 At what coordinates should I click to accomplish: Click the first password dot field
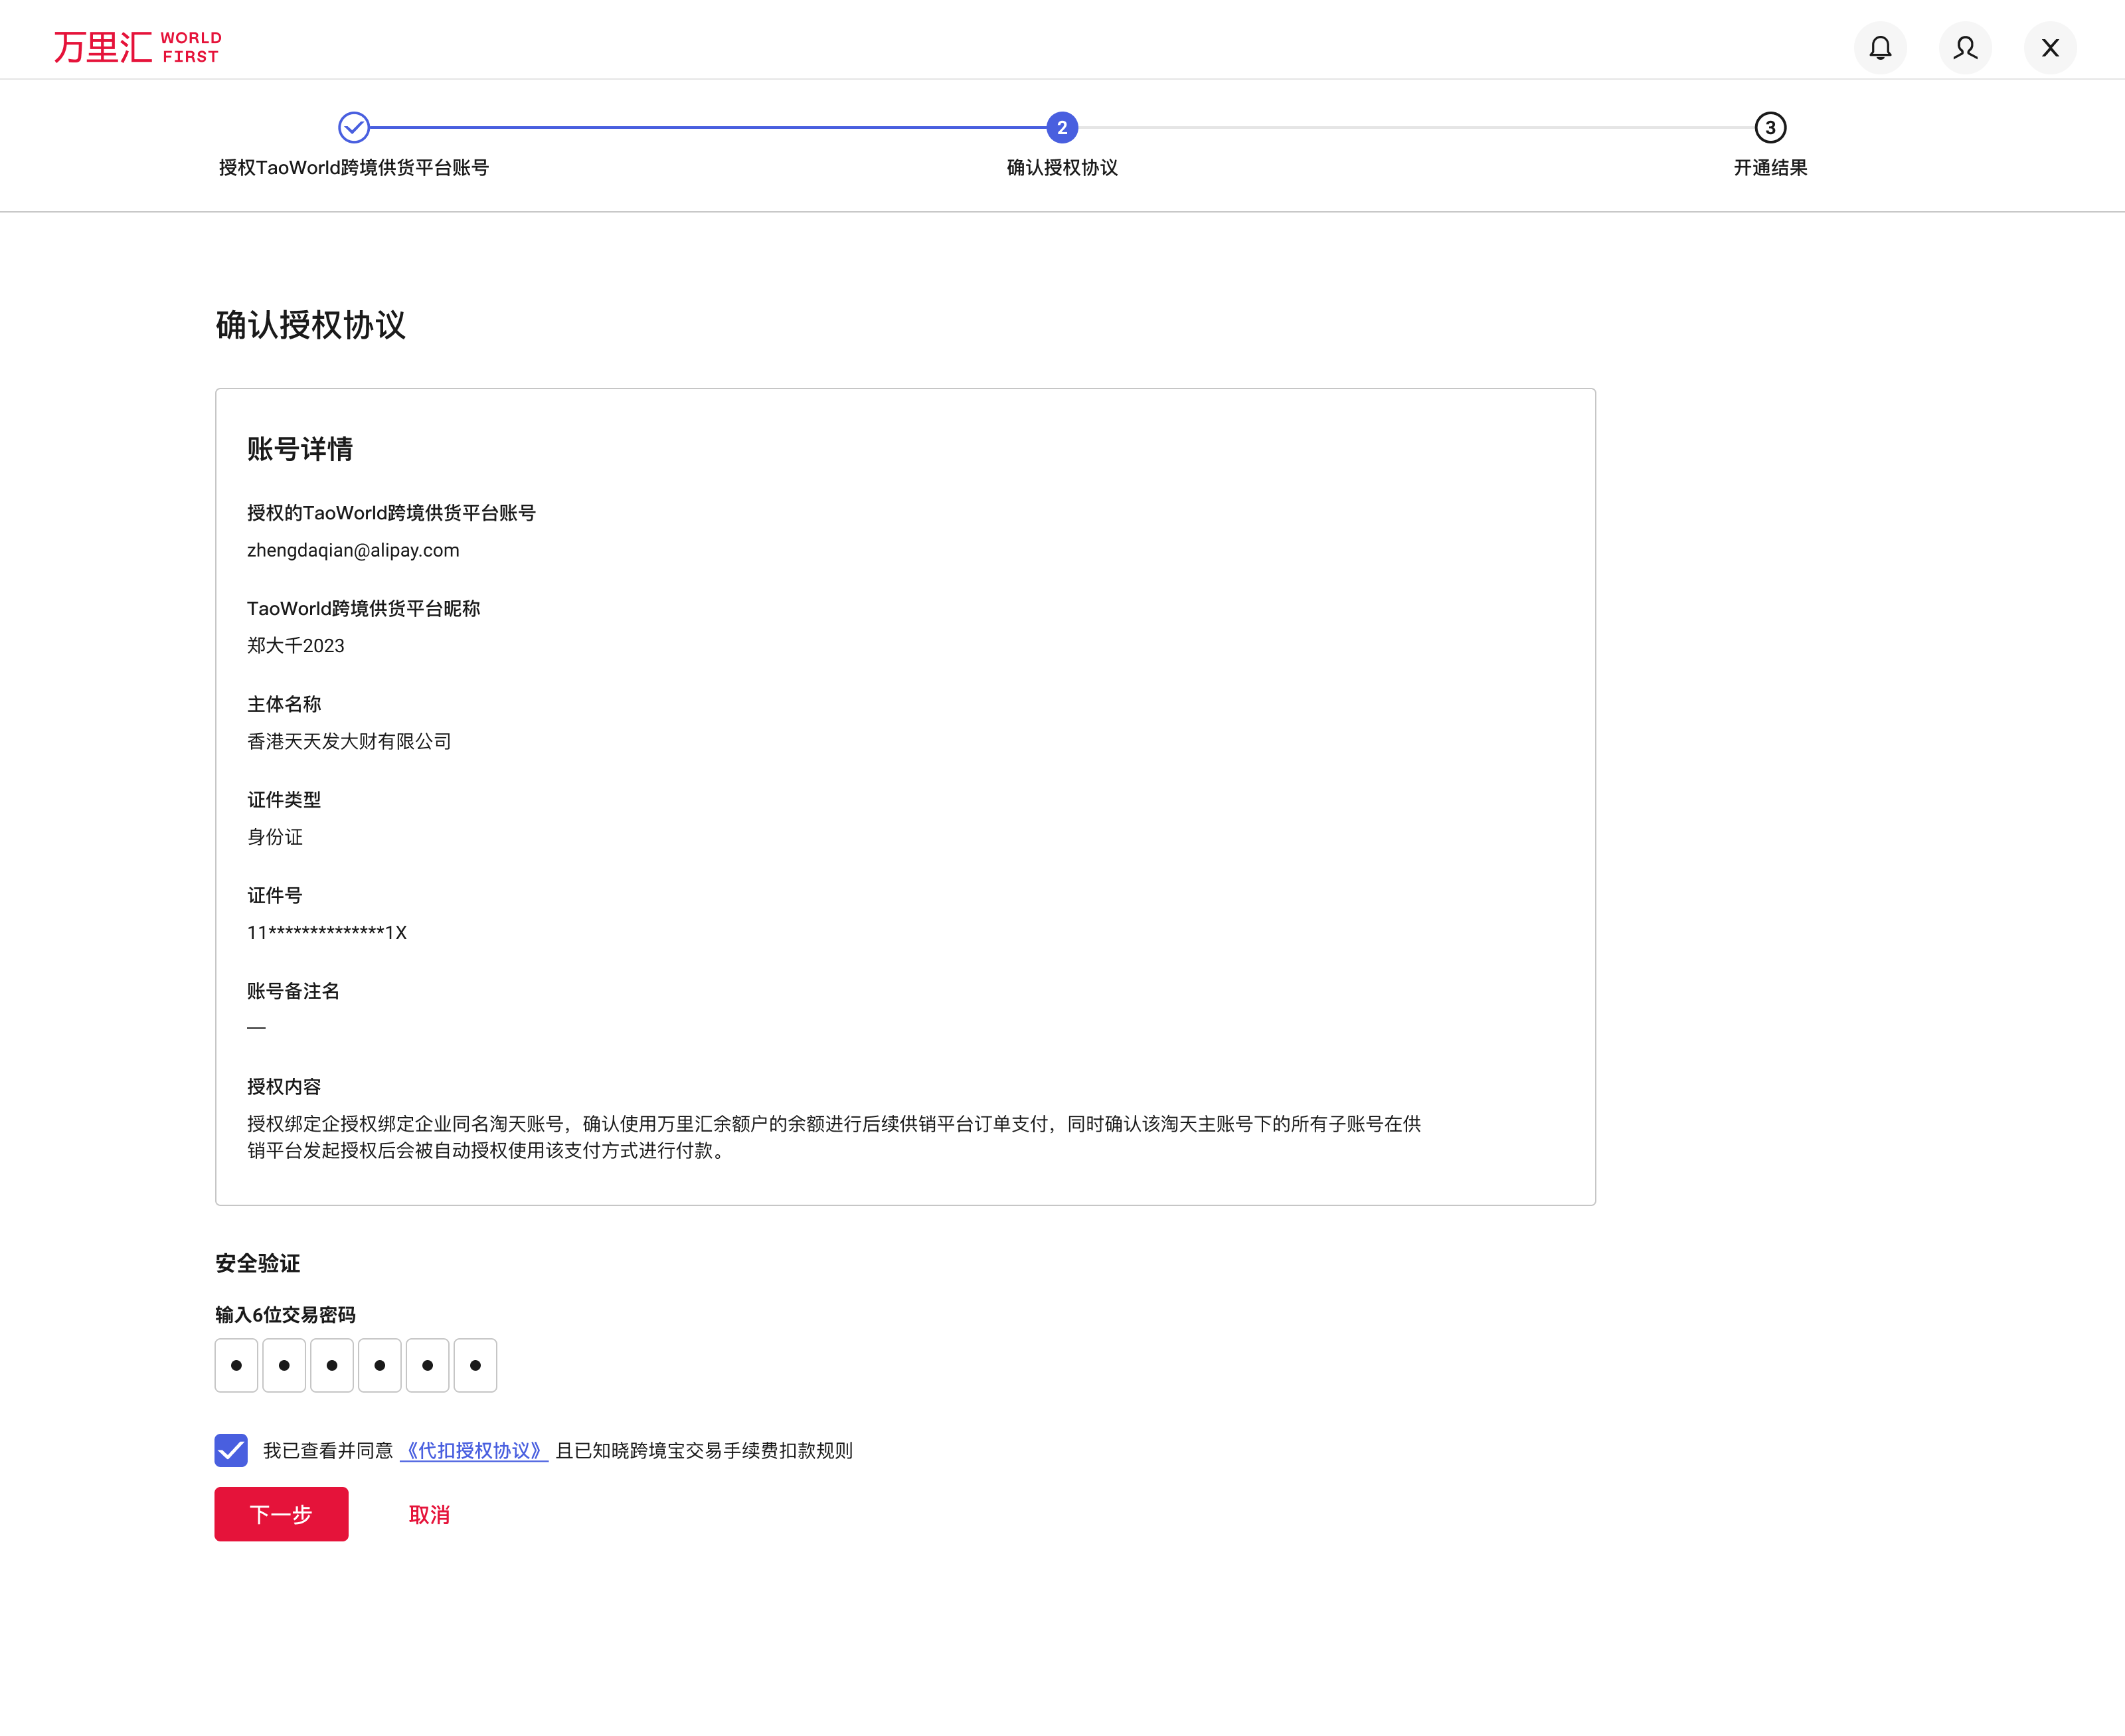[x=236, y=1365]
